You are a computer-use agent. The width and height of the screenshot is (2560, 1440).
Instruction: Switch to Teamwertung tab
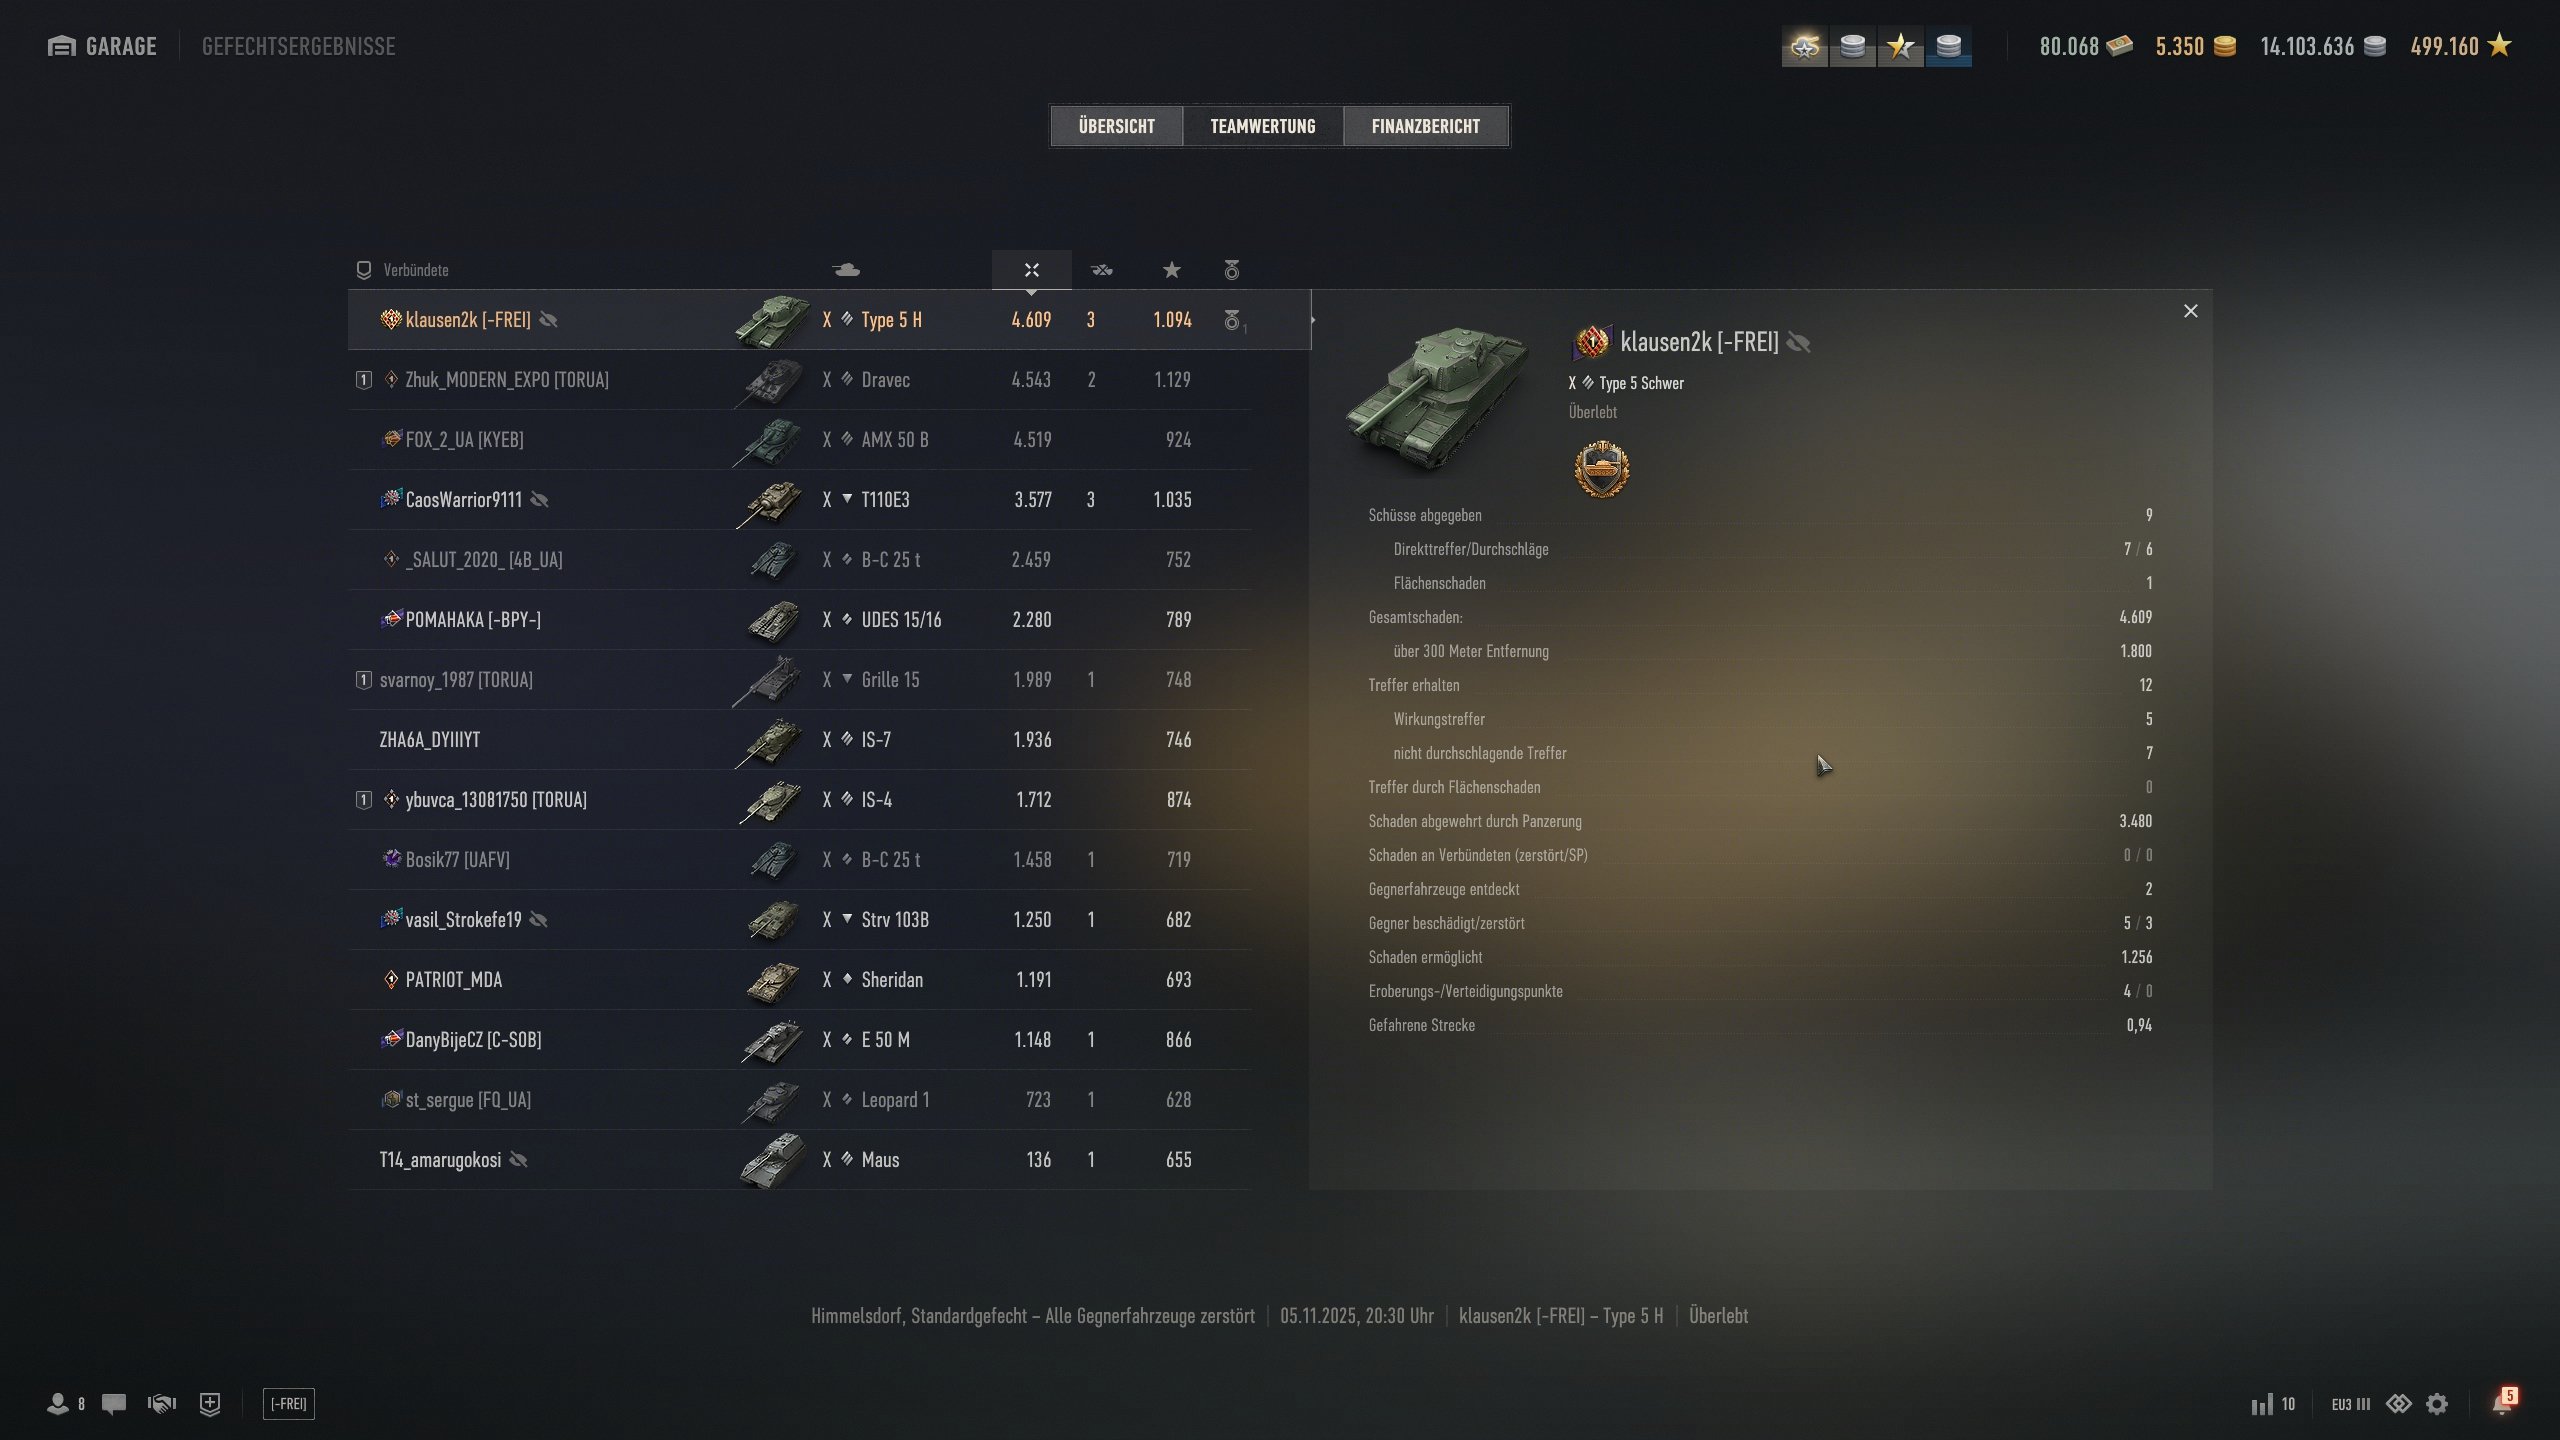pos(1263,126)
